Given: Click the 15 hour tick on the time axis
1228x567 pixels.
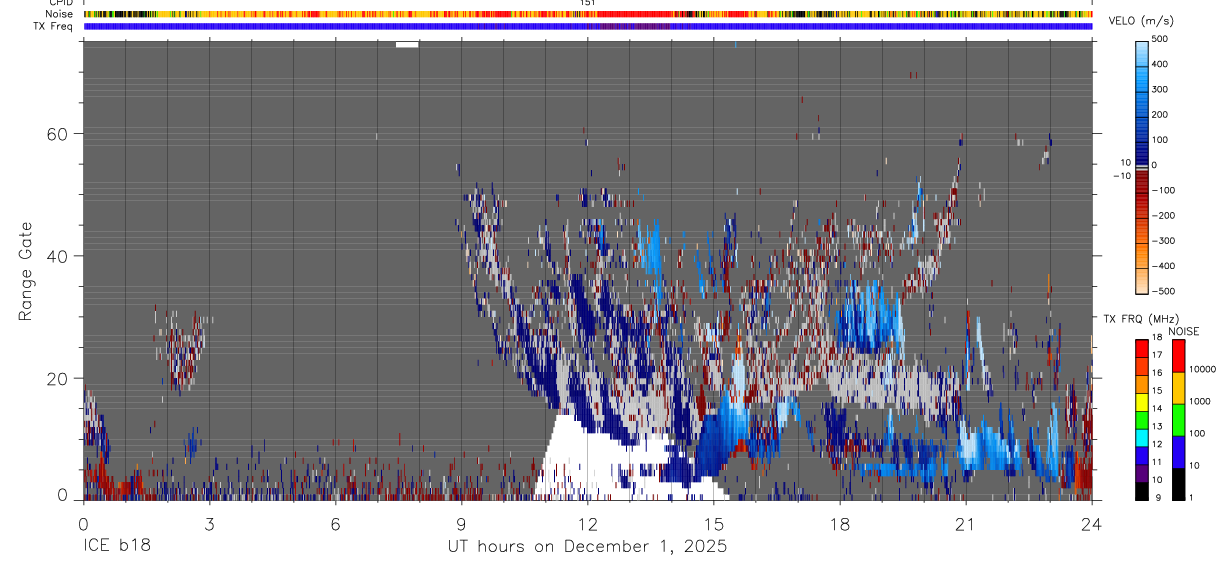Looking at the screenshot, I should 714,522.
